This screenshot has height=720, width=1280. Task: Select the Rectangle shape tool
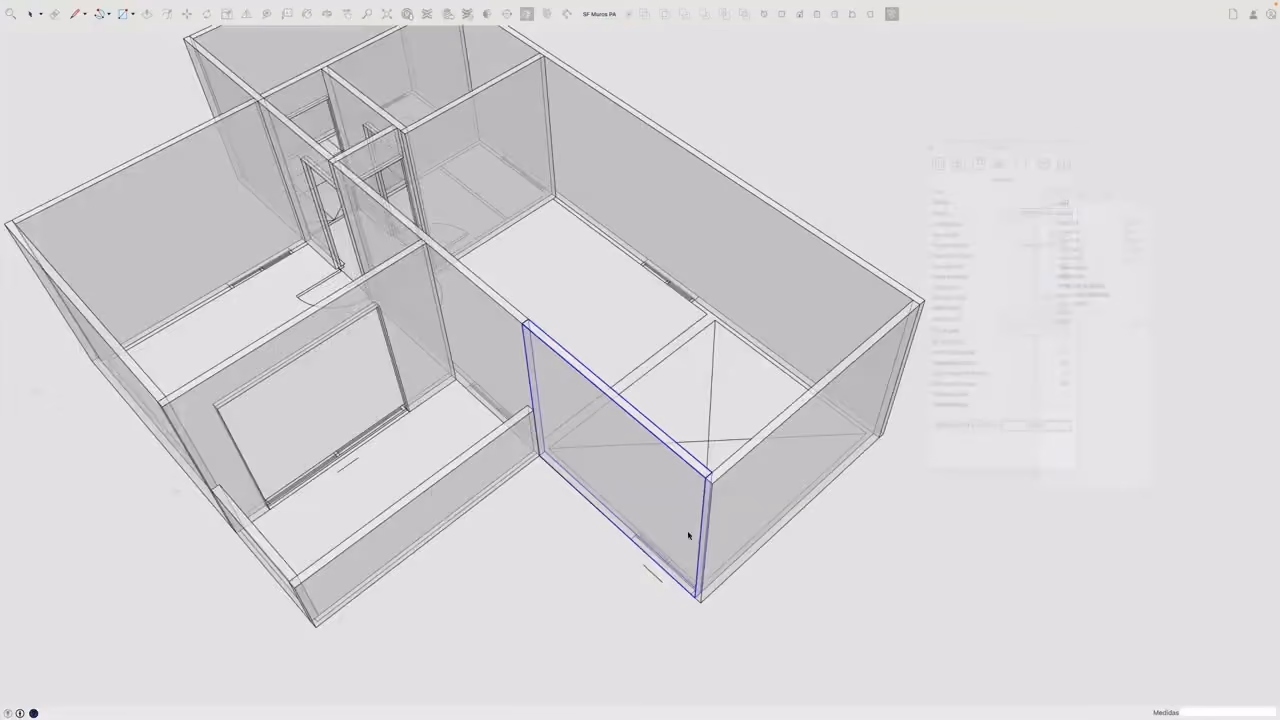click(x=123, y=14)
